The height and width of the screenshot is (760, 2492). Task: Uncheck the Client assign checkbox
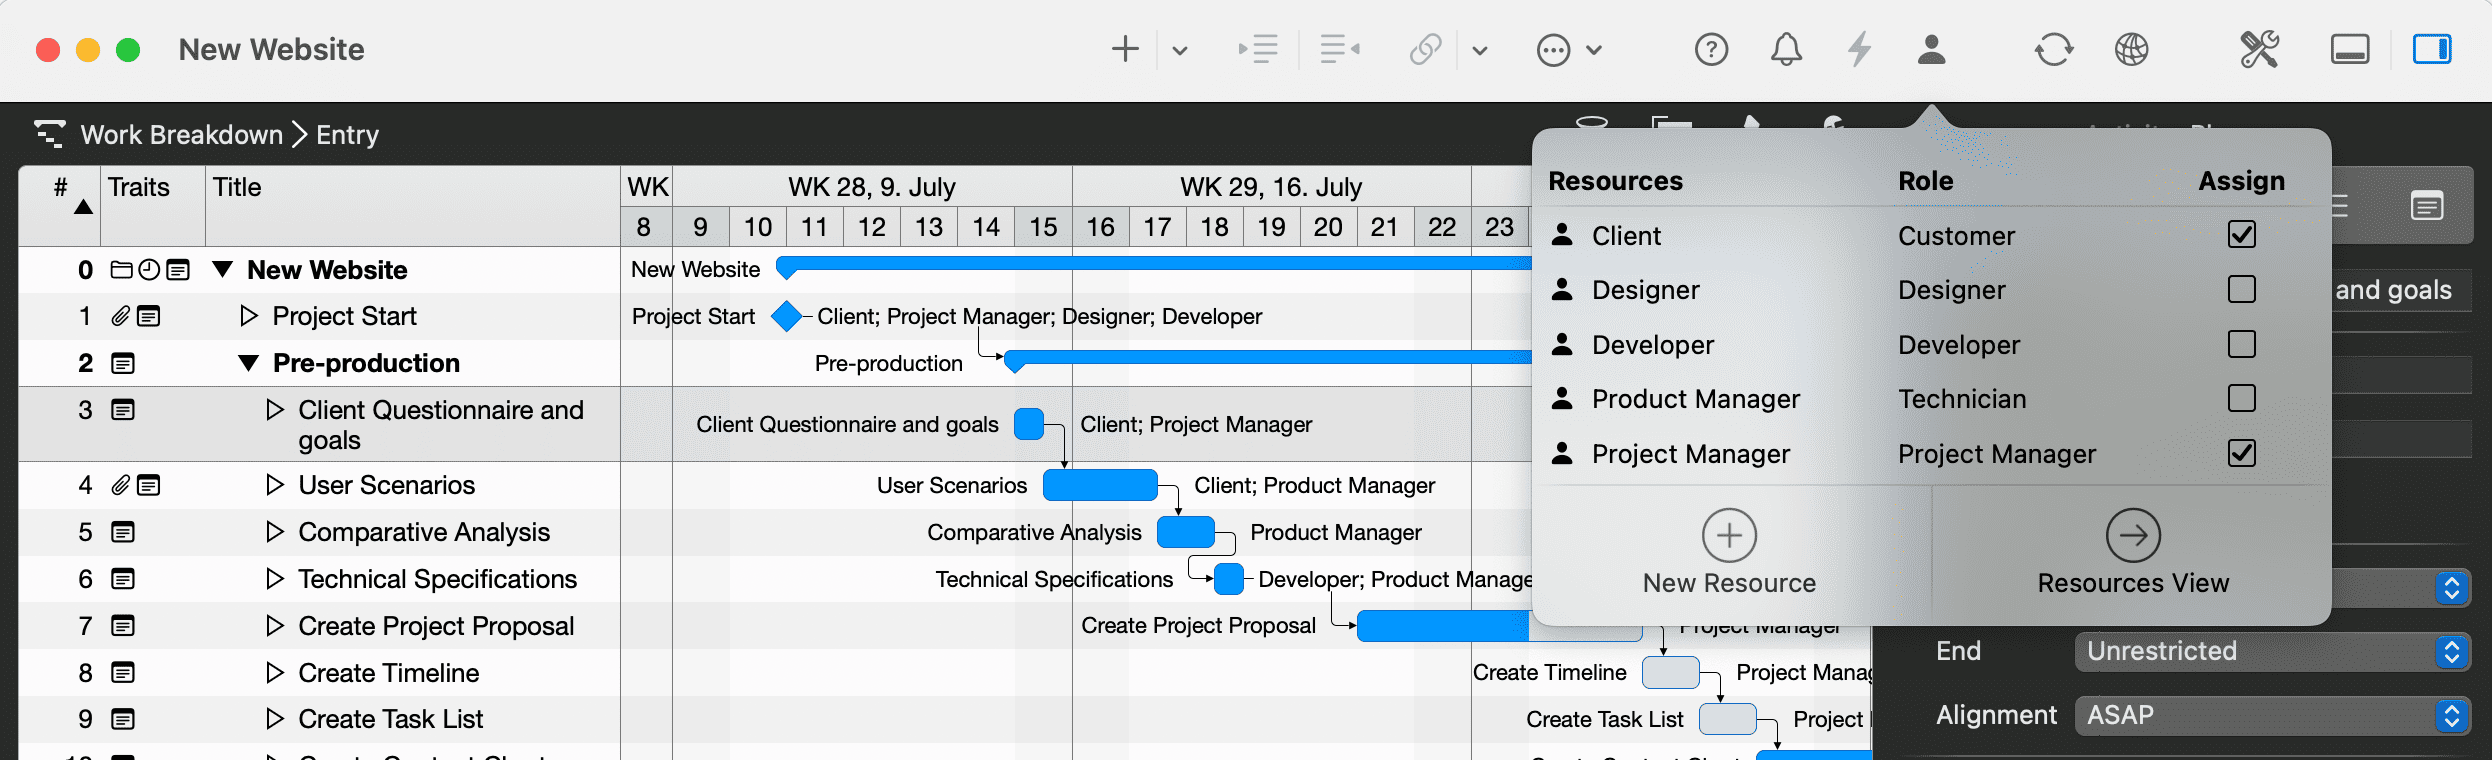(x=2241, y=235)
